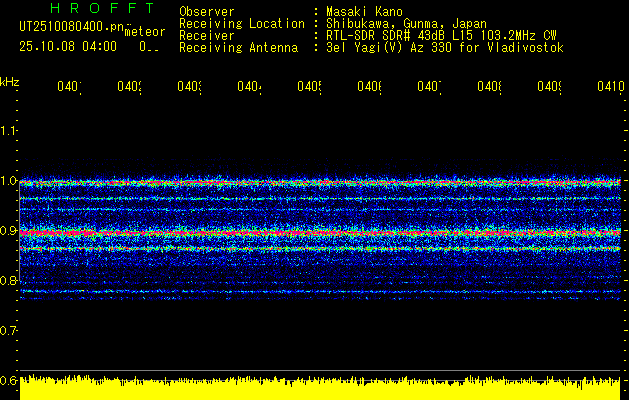629x400 pixels.
Task: Click the strong red signal band at 0.9 kHz
Action: coord(320,232)
